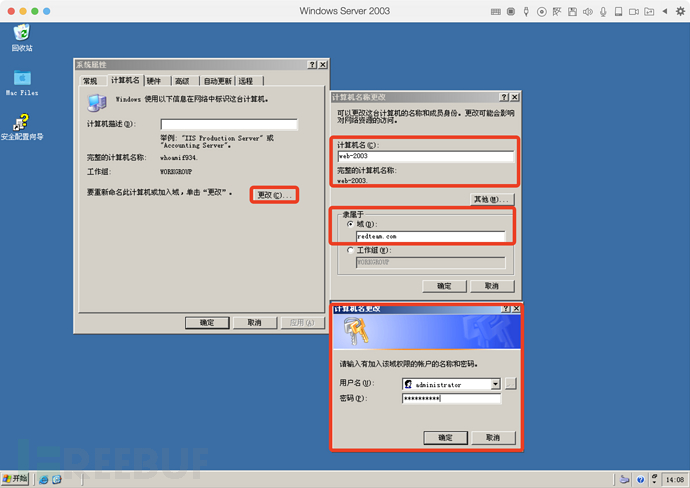Click the browse button beside 用户名 dropdown
690x488 pixels.
coord(510,384)
